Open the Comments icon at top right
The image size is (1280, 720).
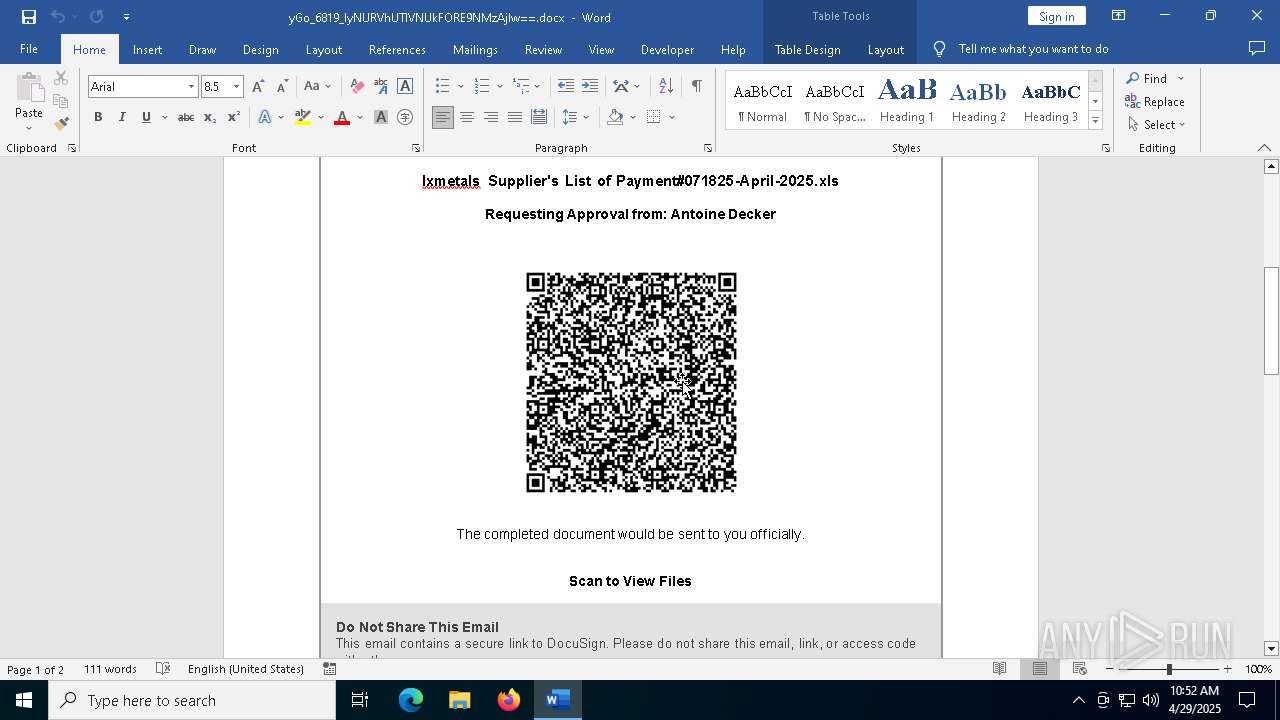pyautogui.click(x=1257, y=49)
